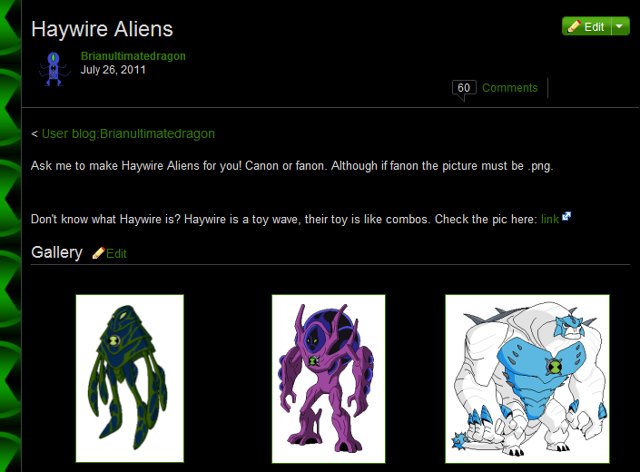
Task: Expand the dropdown arrow beside Edit
Action: coord(620,27)
